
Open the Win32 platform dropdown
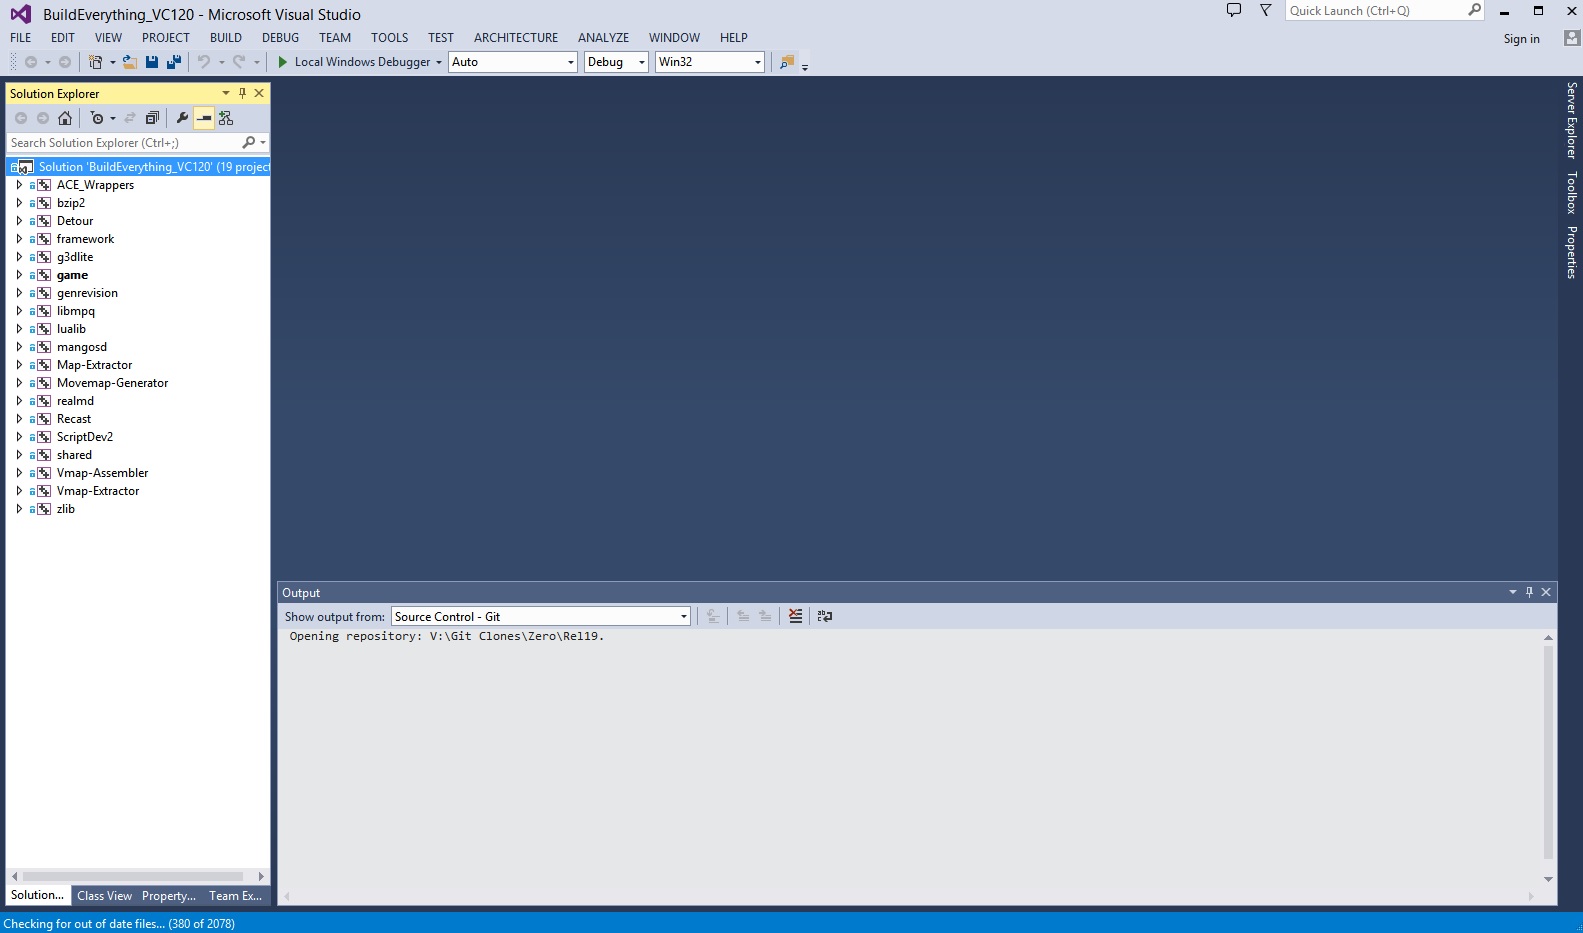coord(709,62)
